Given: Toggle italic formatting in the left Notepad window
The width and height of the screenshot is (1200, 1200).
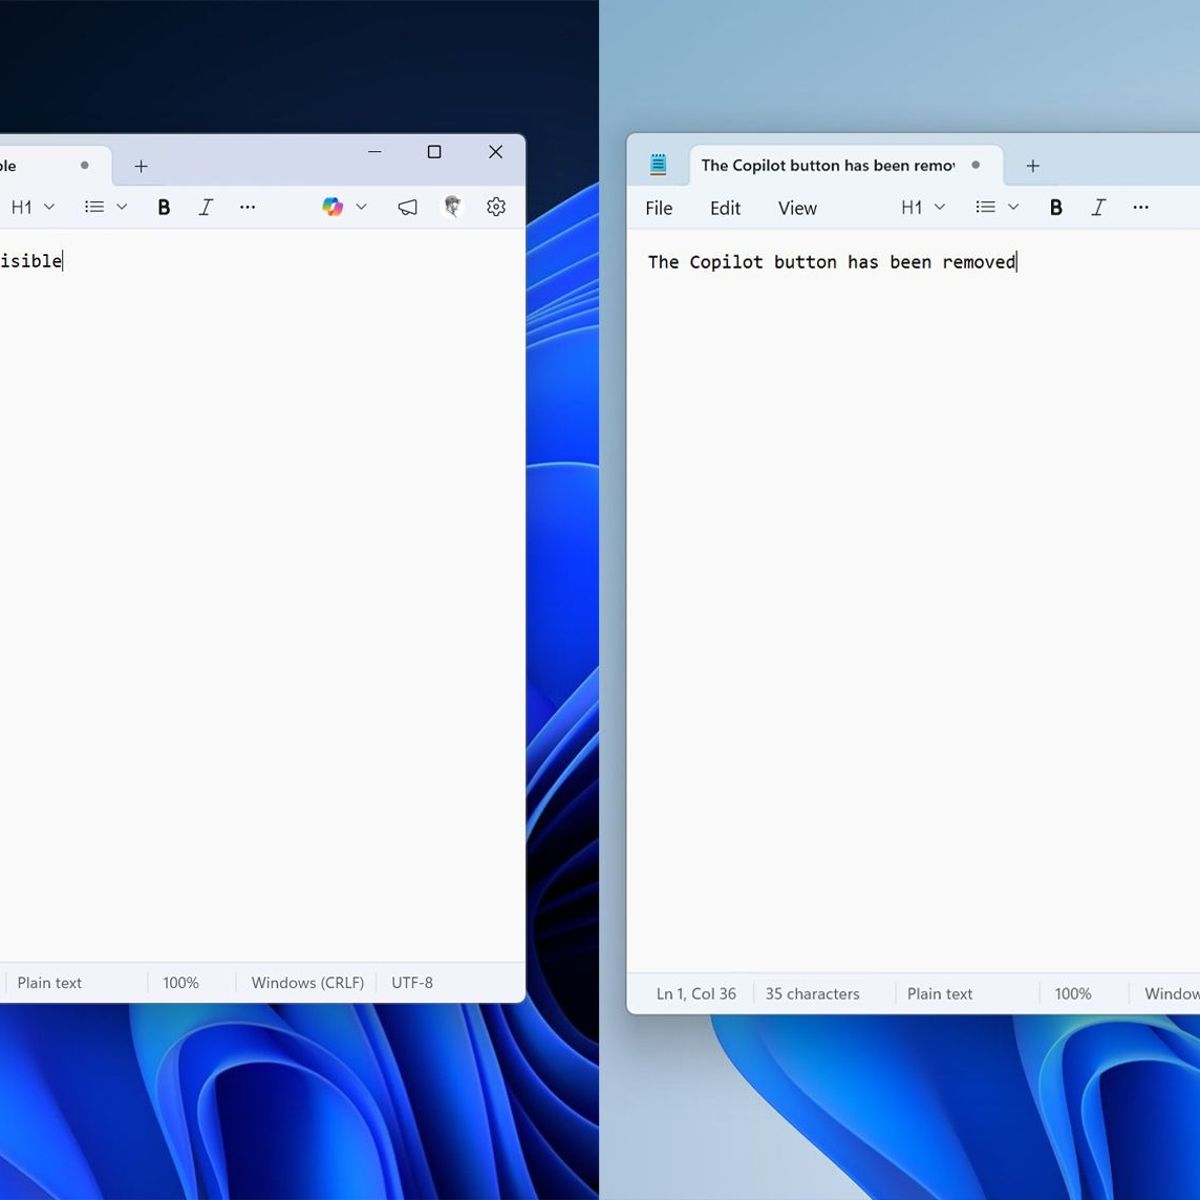Looking at the screenshot, I should 206,207.
